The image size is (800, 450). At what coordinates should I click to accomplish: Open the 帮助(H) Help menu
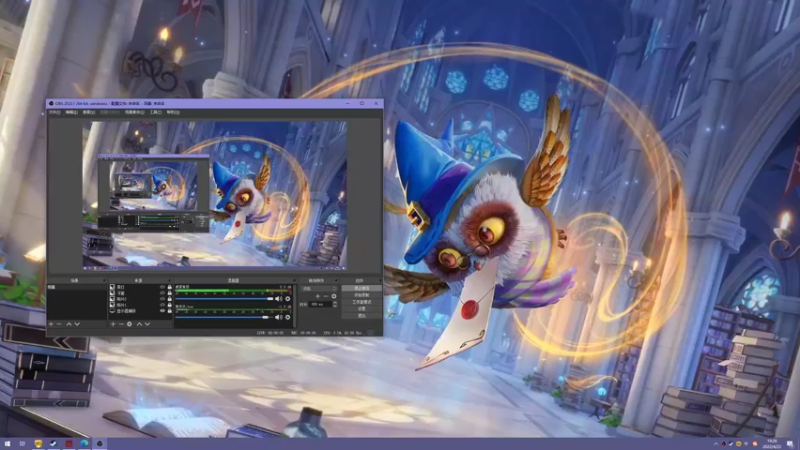tap(173, 112)
